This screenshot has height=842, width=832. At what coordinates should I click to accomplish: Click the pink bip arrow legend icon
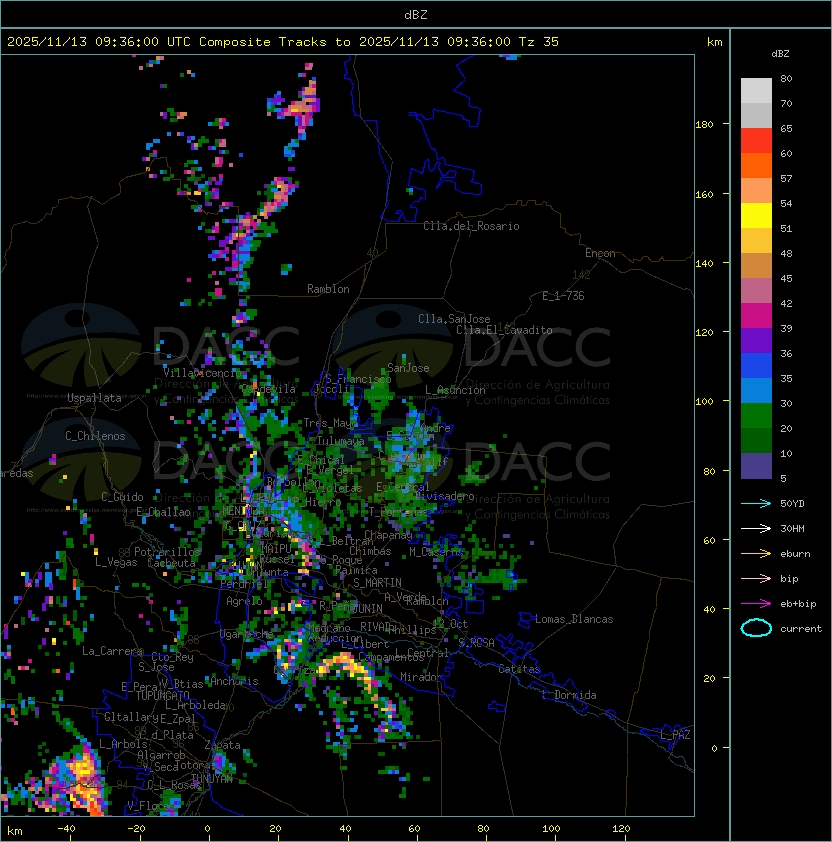point(756,578)
